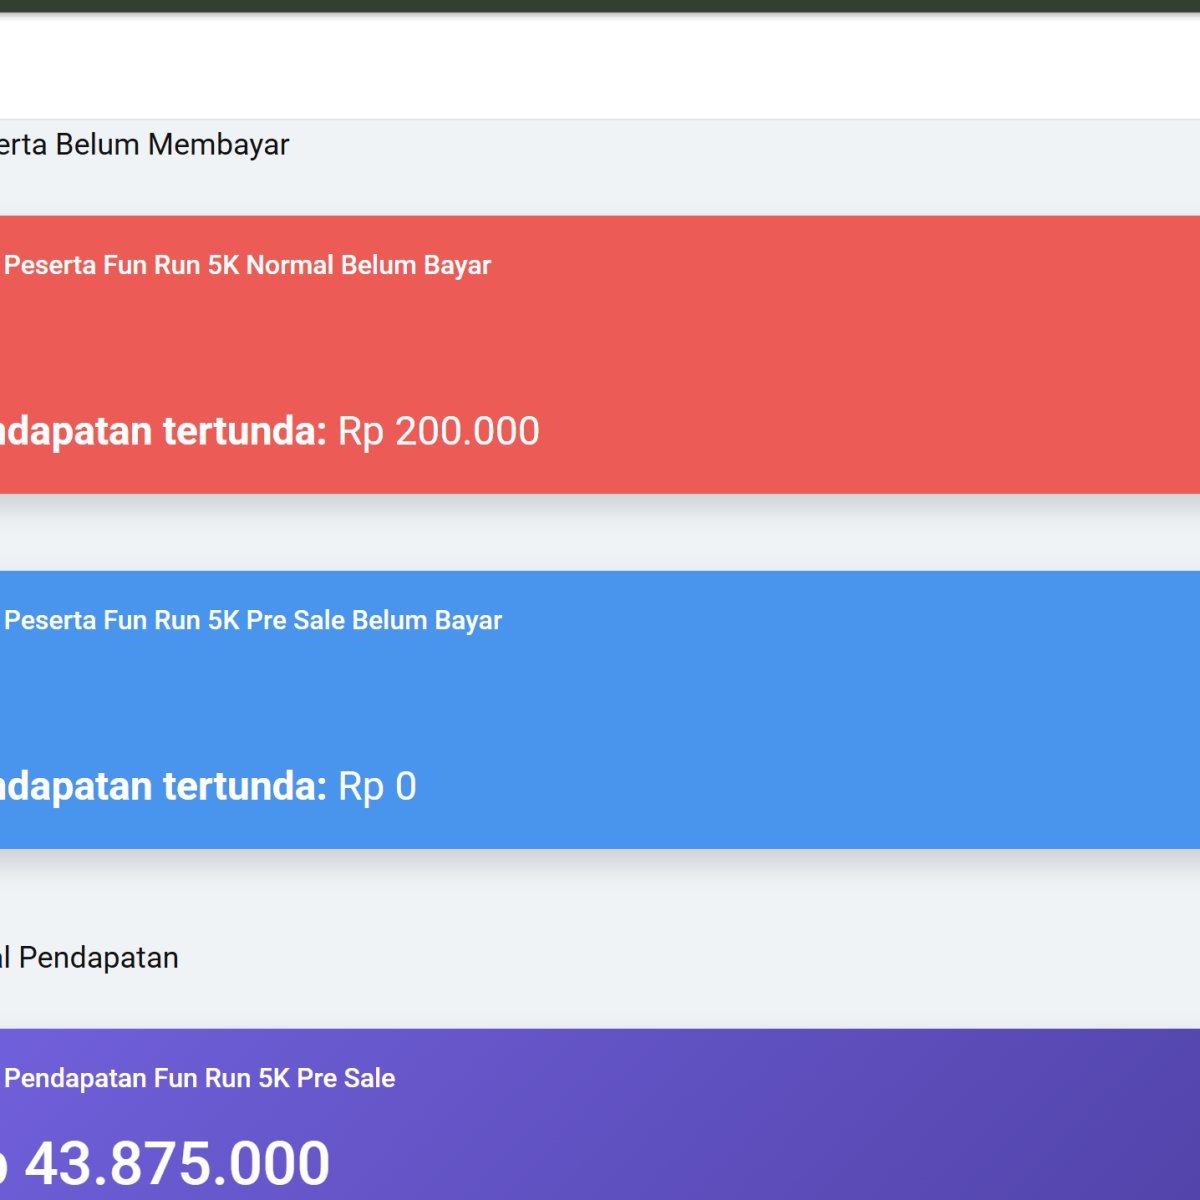Click the 'Pendapatan' section heading
1200x1200 pixels.
click(x=90, y=958)
